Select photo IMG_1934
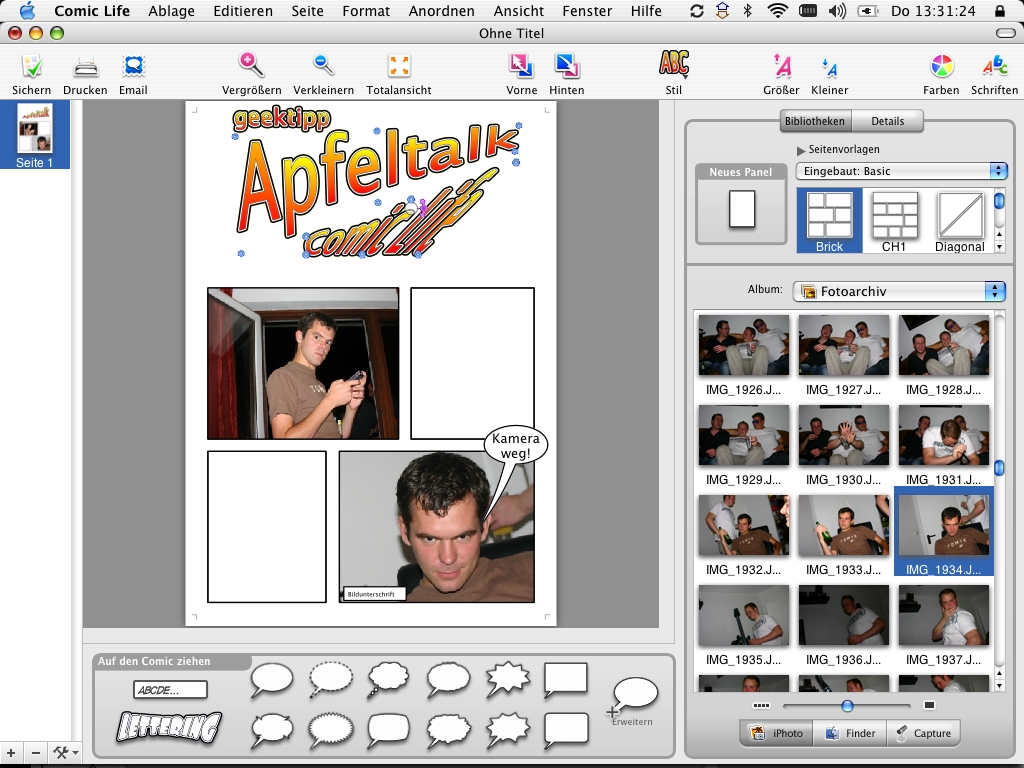 944,532
